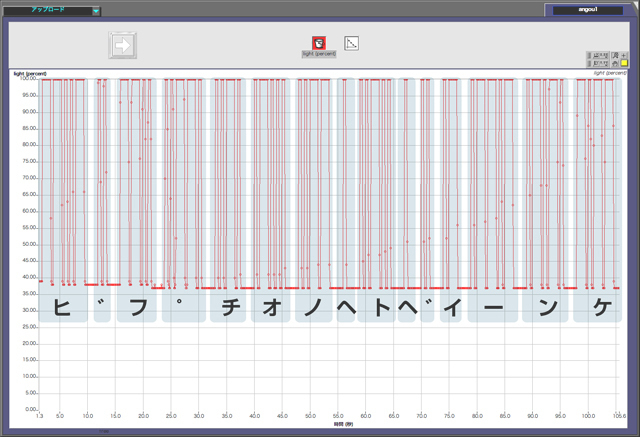640x437 pixels.
Task: Click the 25.00 y-axis value
Action: [x=30, y=327]
